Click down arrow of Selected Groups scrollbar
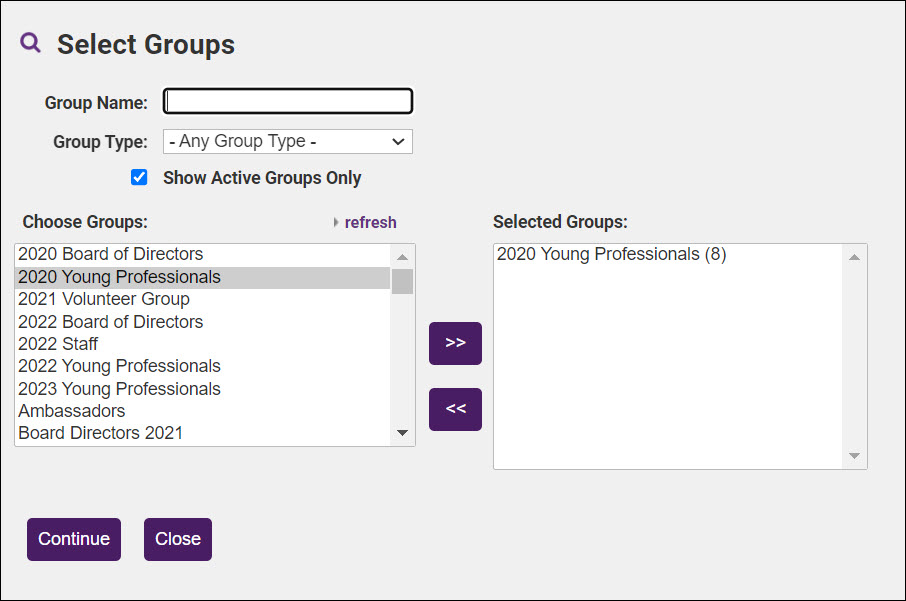The image size is (906, 601). (854, 456)
